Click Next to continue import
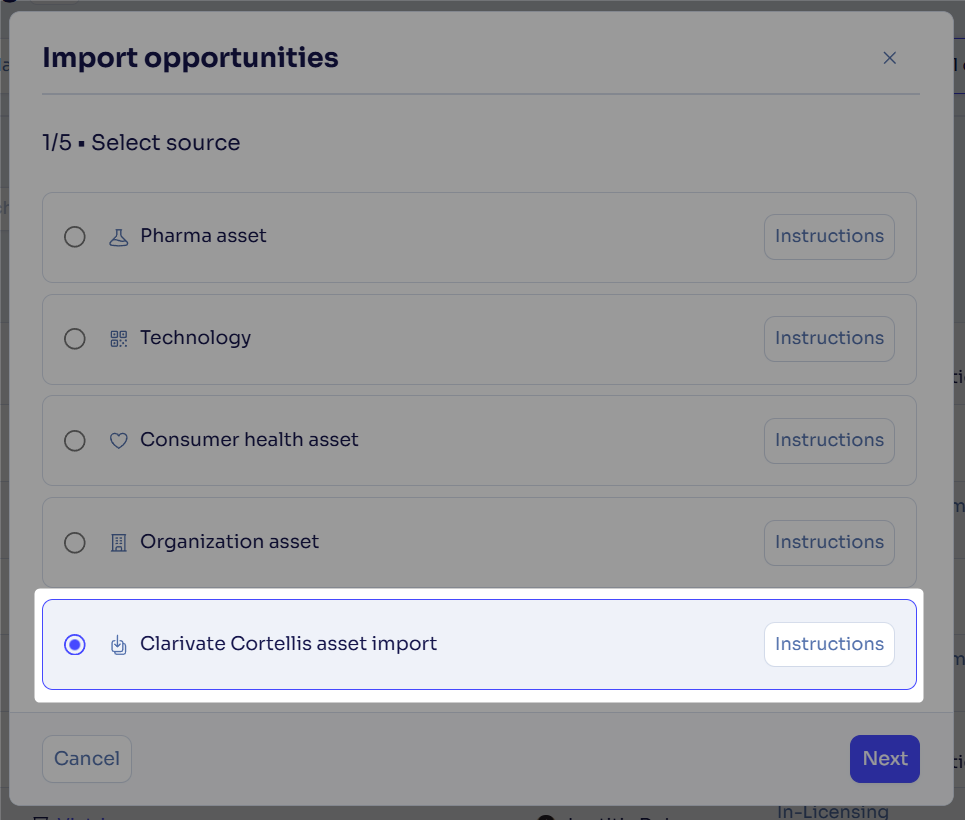 tap(884, 759)
